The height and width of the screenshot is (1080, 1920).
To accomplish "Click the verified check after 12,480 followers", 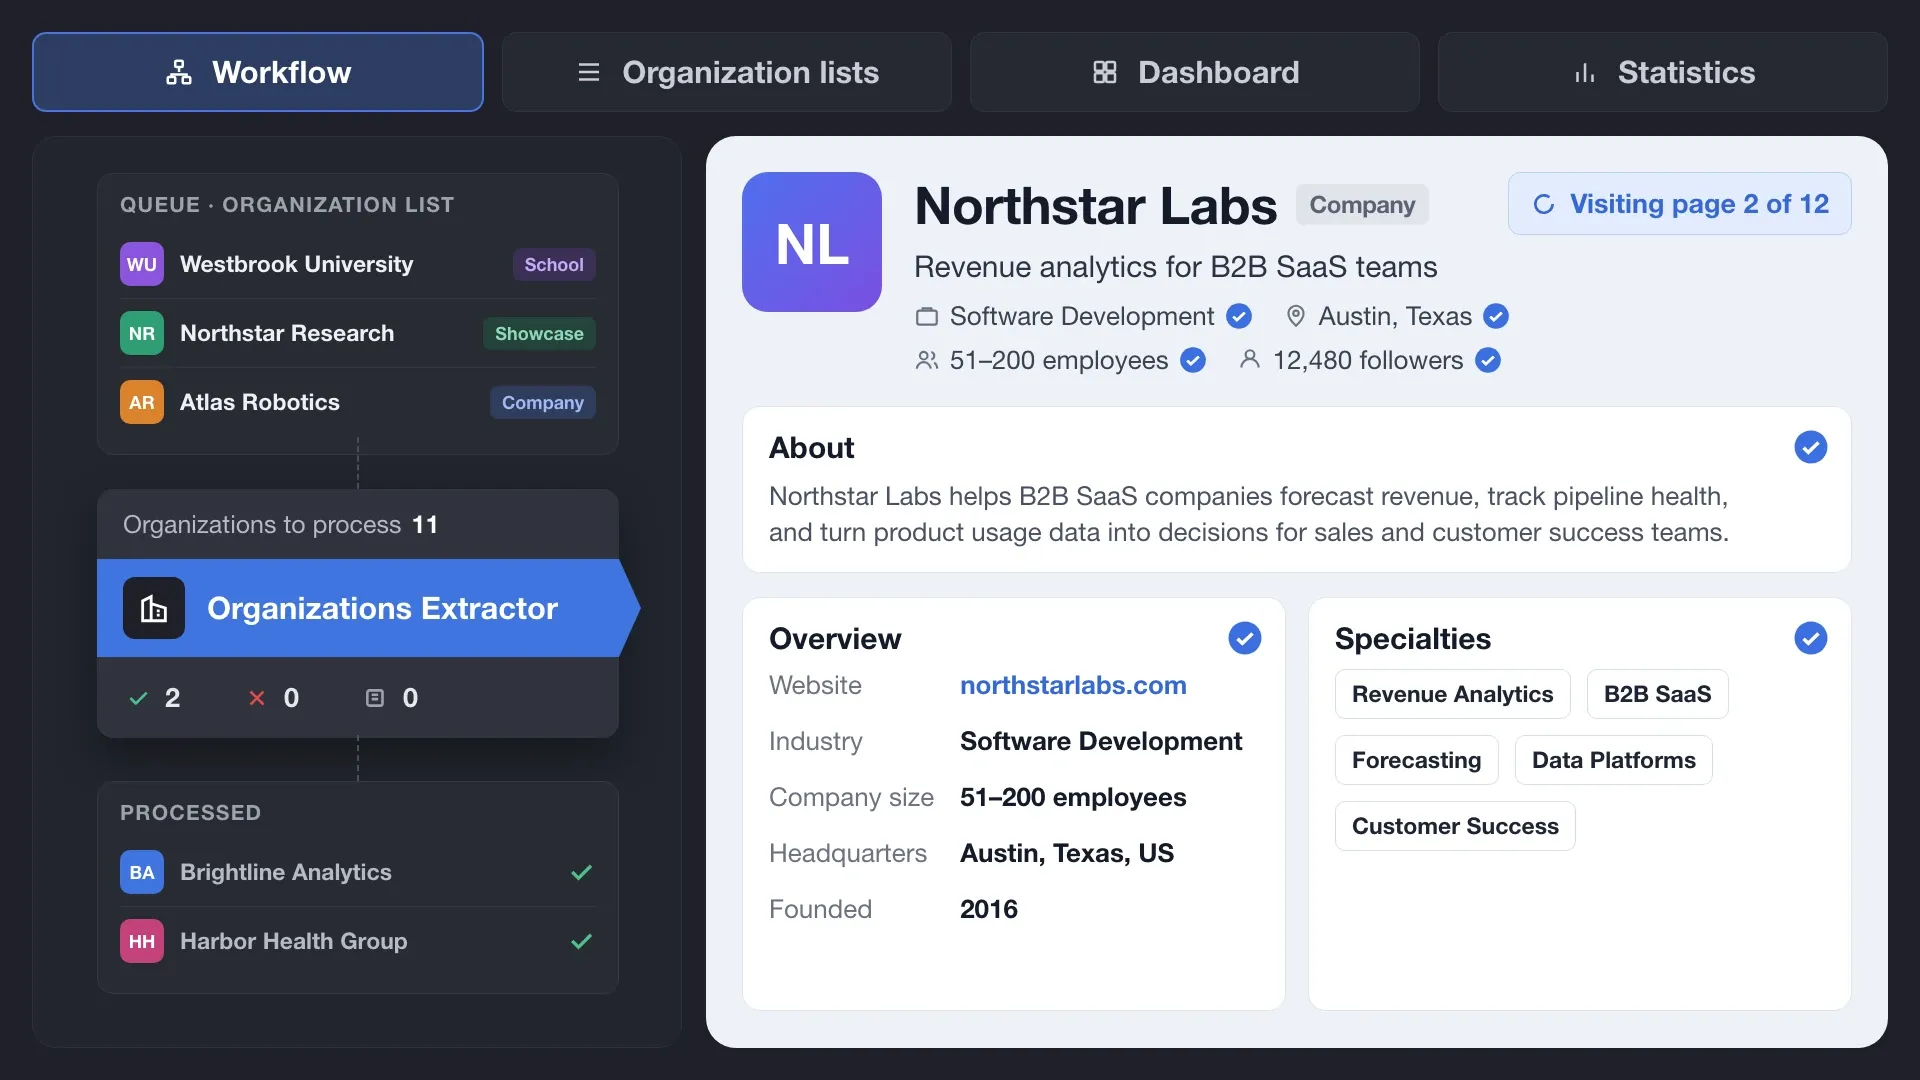I will 1488,360.
